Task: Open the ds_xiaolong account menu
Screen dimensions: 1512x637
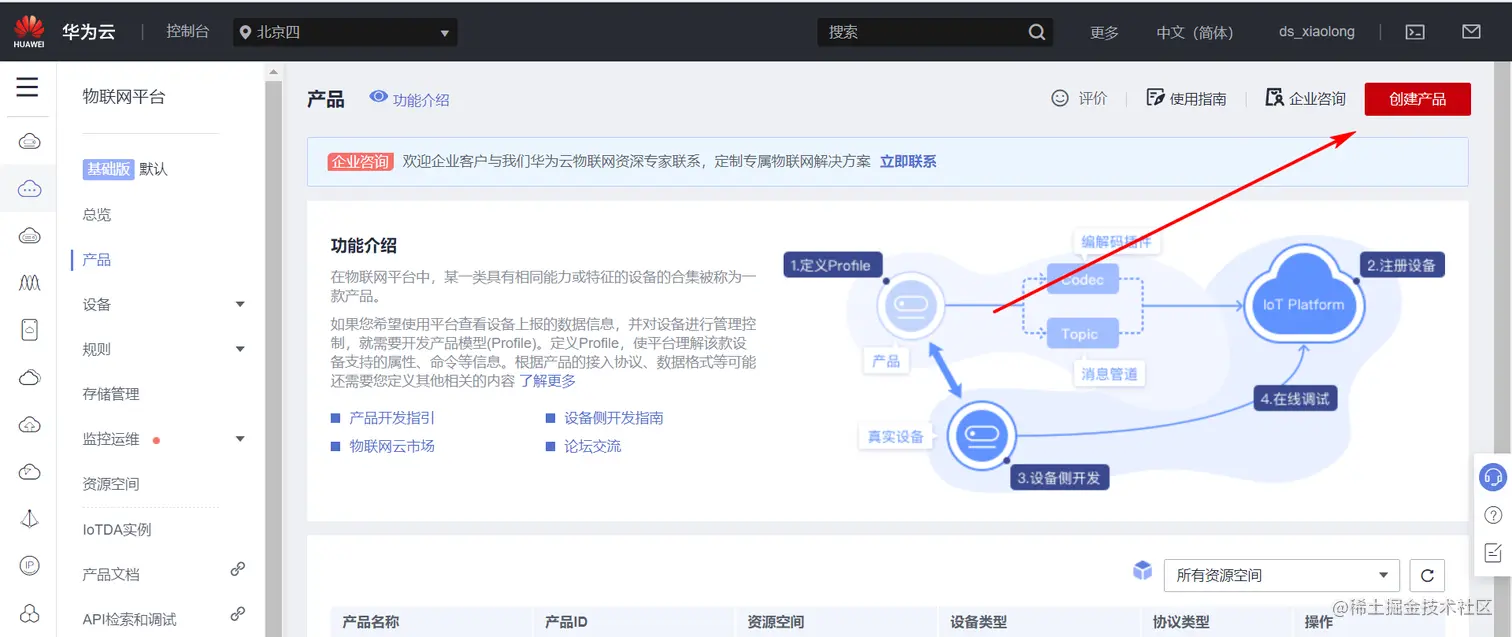Action: [1317, 32]
